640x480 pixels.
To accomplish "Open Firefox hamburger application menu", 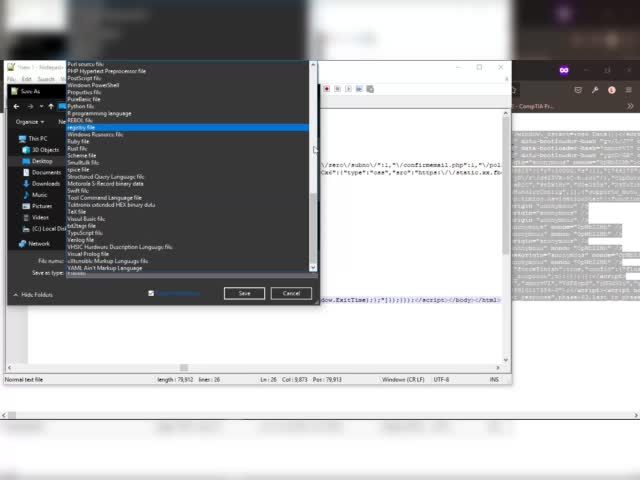I will 629,90.
